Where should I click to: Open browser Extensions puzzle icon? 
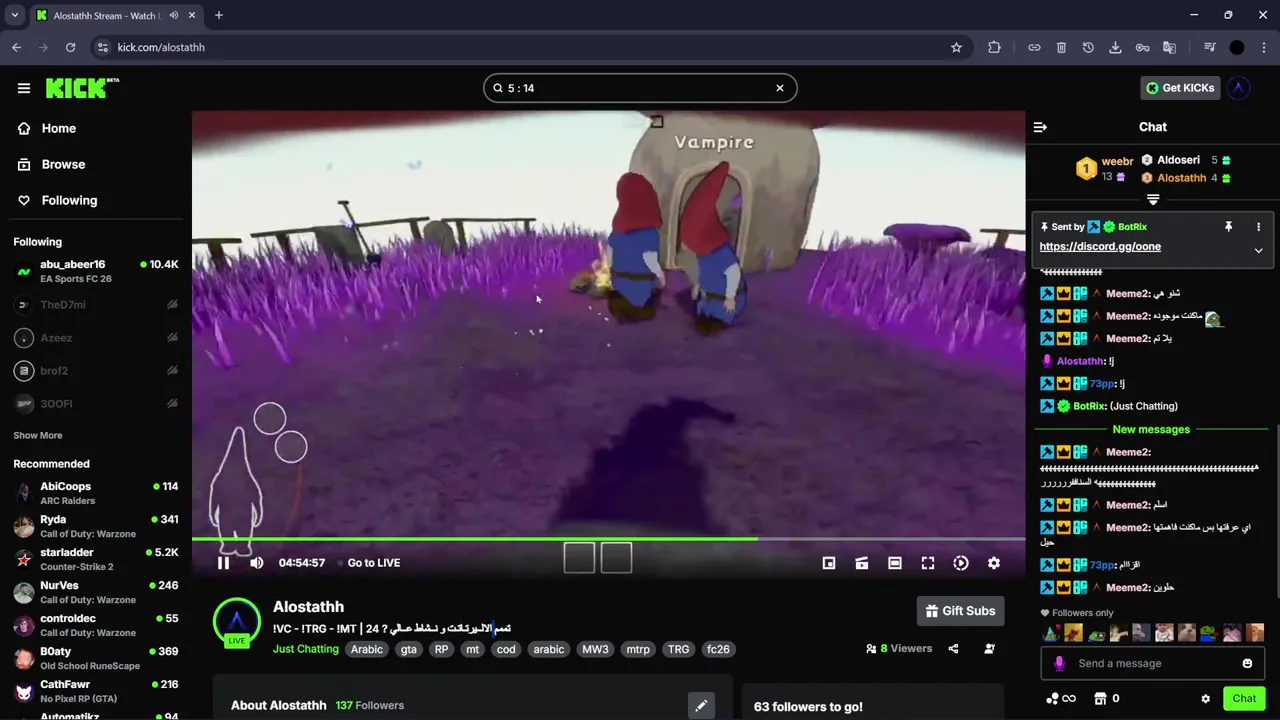coord(994,47)
